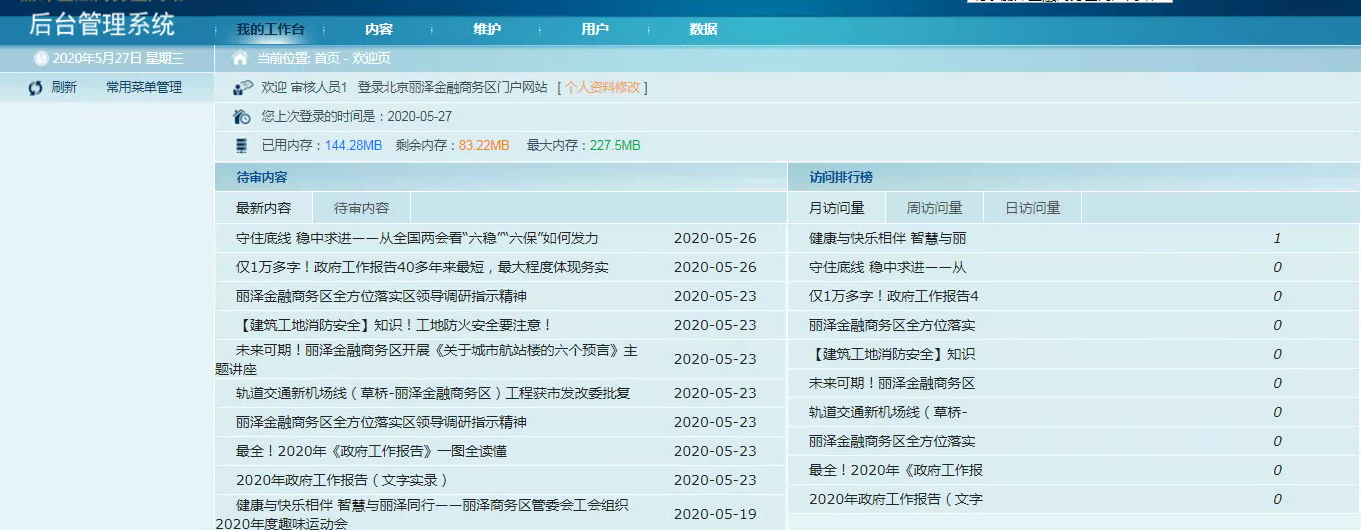Click the memory server icon
Image resolution: width=1361 pixels, height=530 pixels.
[x=241, y=146]
